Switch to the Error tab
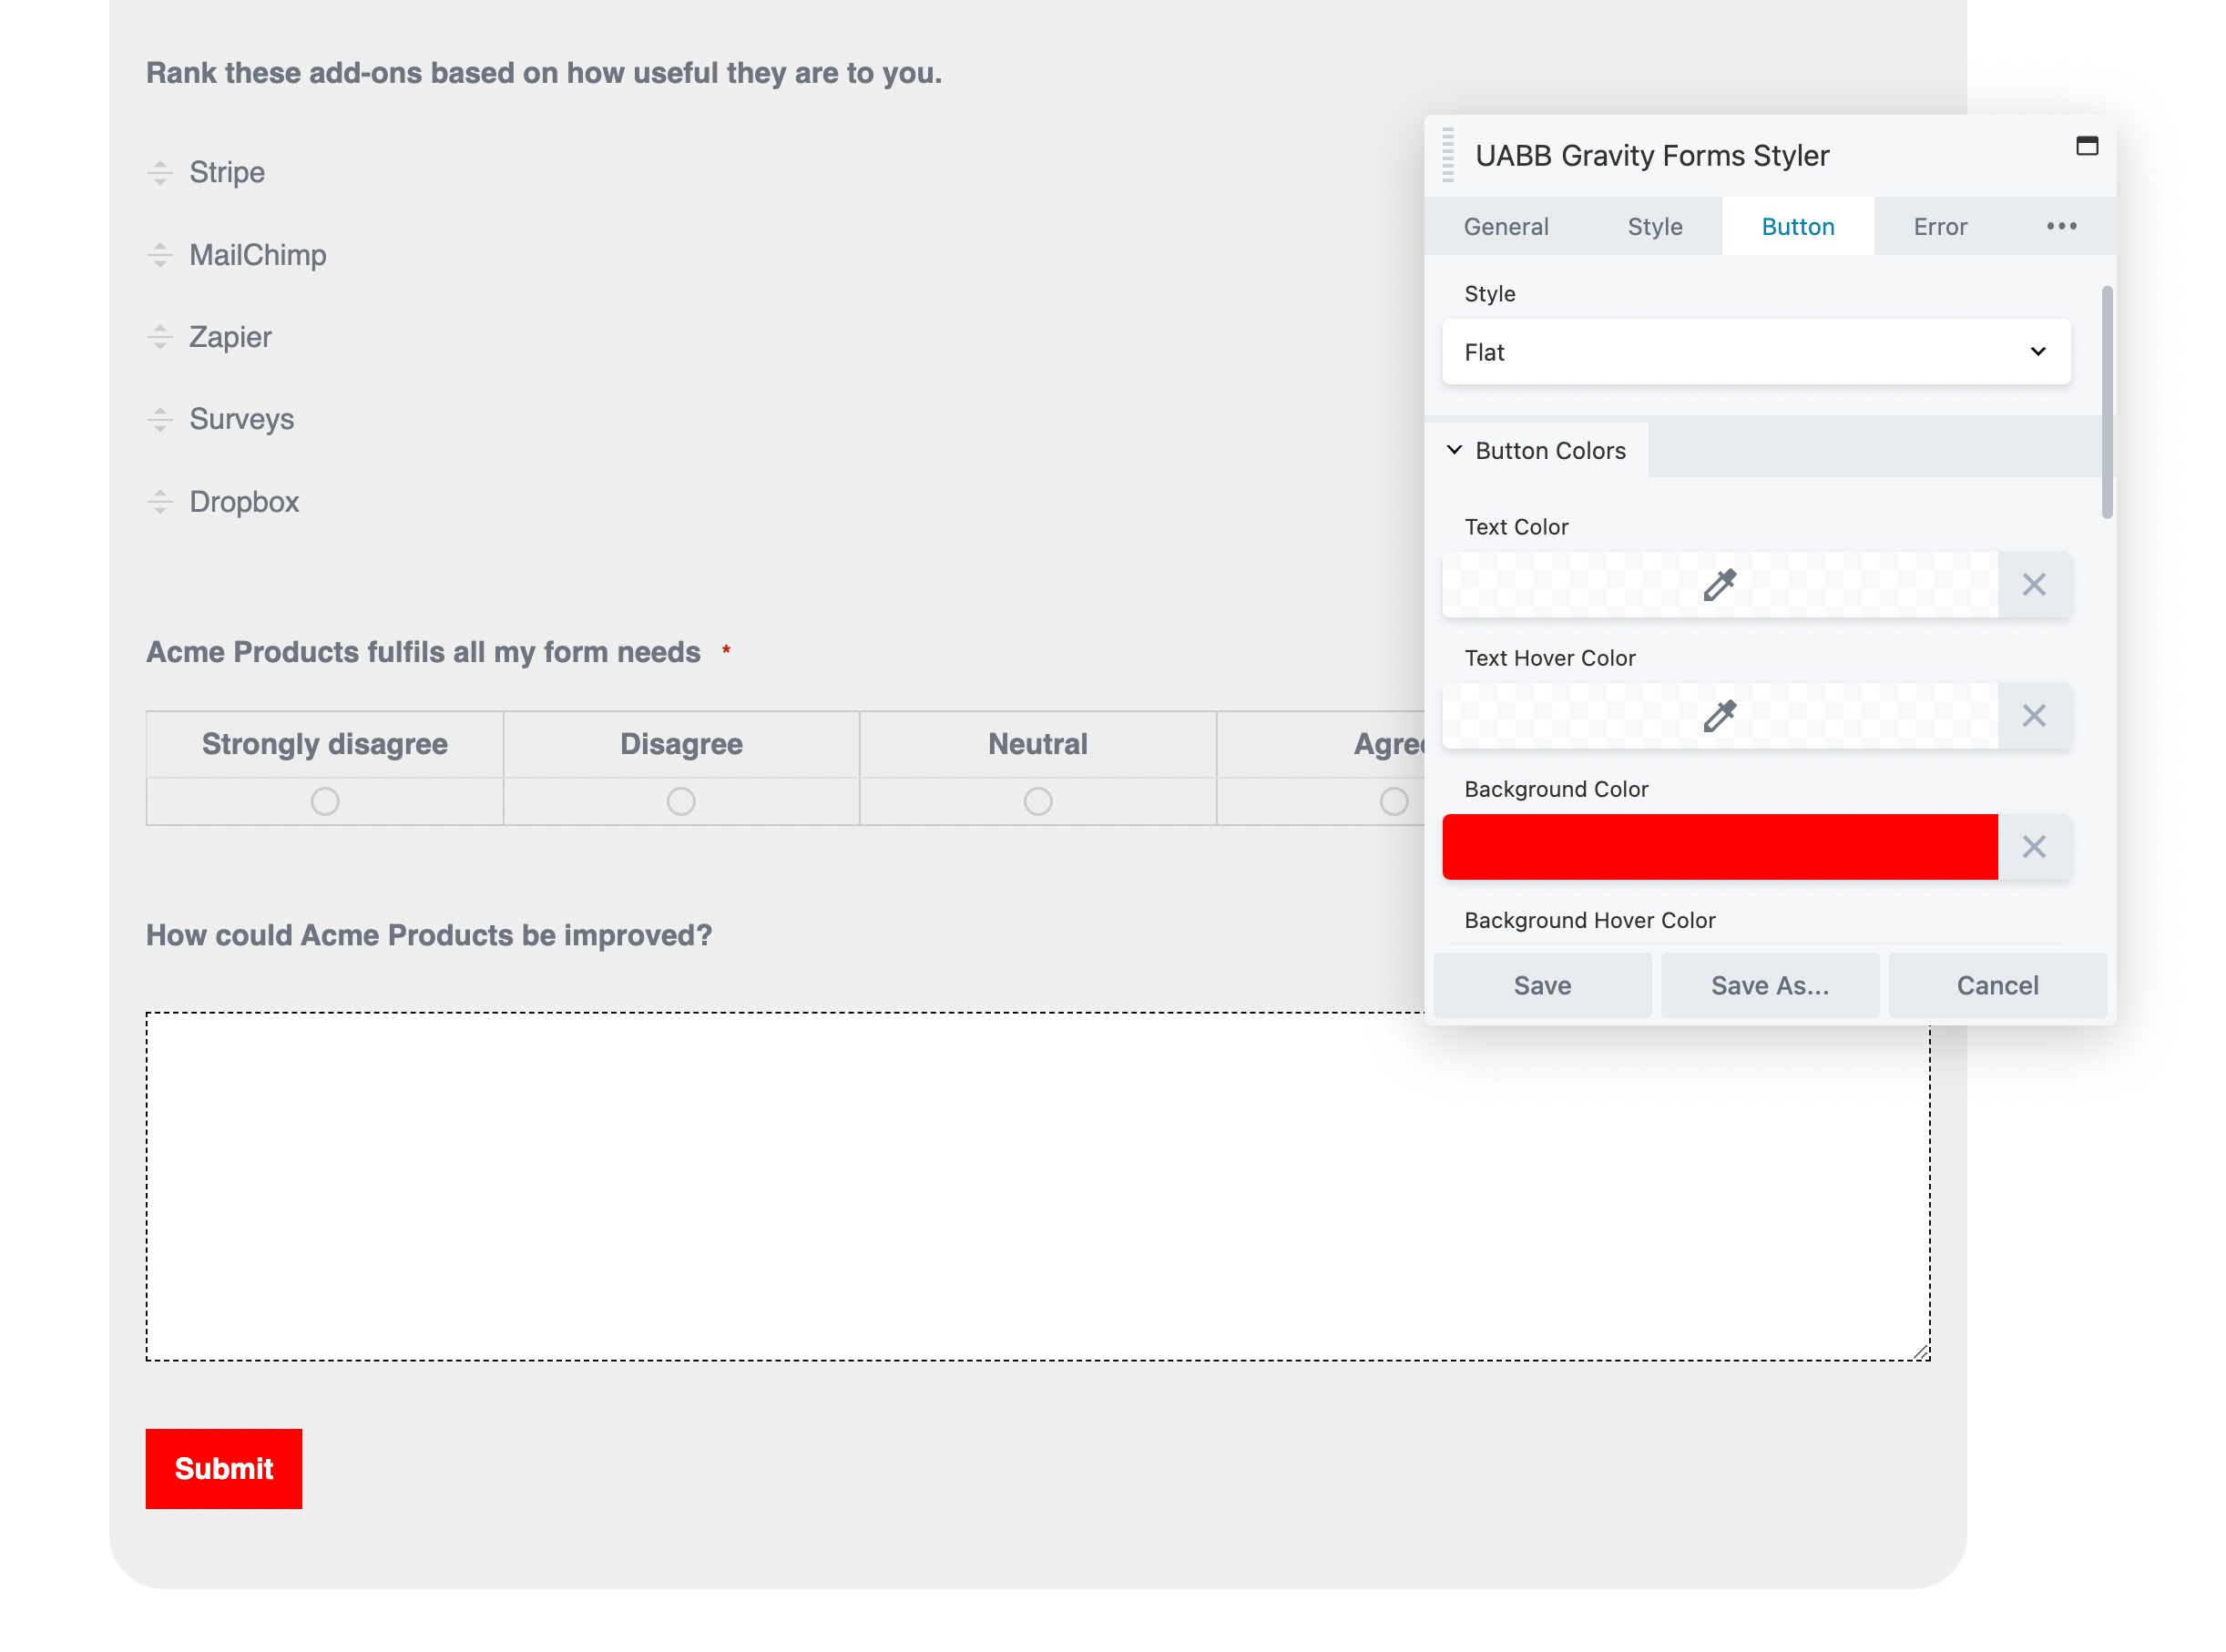This screenshot has height=1652, width=2226. tap(1939, 226)
